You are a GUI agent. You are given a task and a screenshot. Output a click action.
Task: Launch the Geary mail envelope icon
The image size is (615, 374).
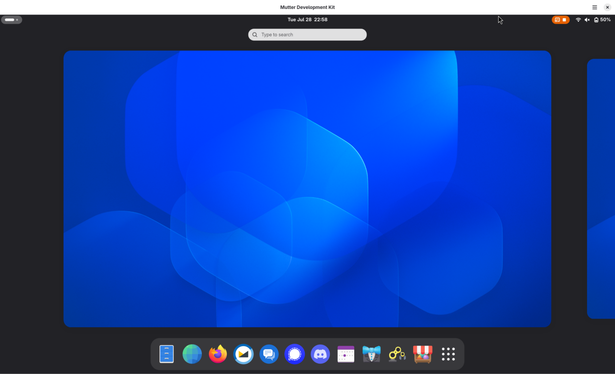[x=243, y=354]
